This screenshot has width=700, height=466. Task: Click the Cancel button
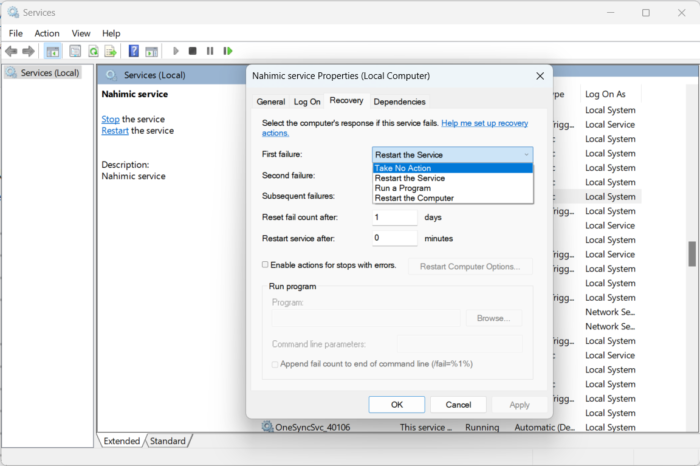coord(458,404)
